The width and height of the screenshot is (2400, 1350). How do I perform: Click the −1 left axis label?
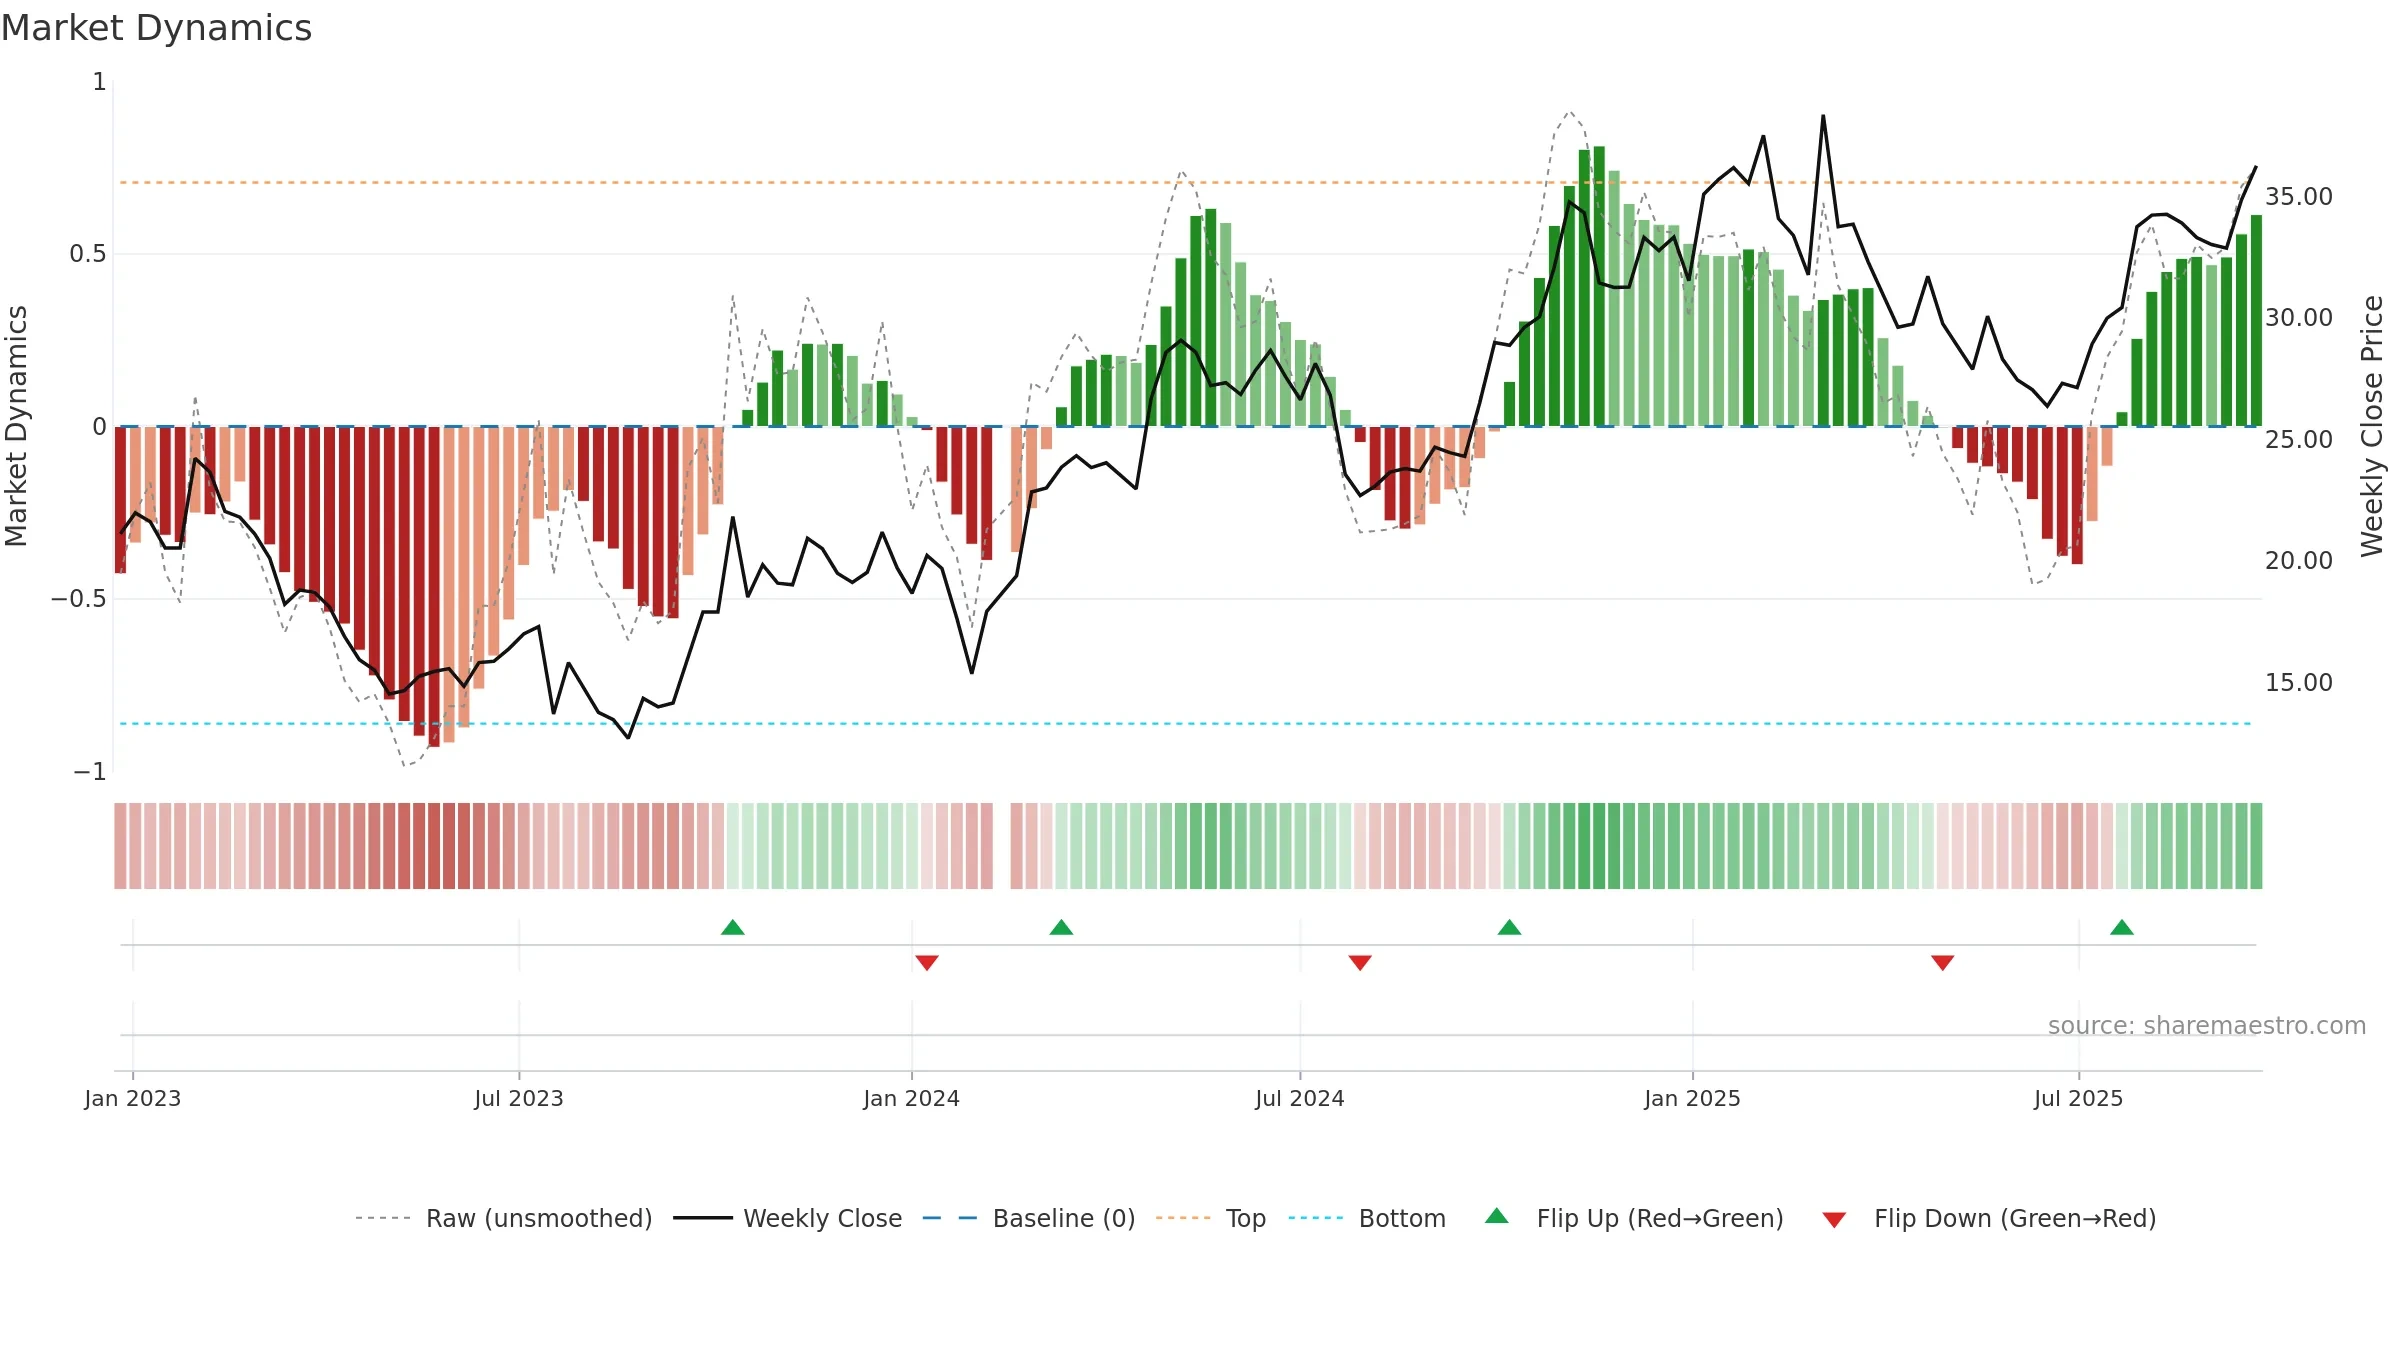coord(90,771)
